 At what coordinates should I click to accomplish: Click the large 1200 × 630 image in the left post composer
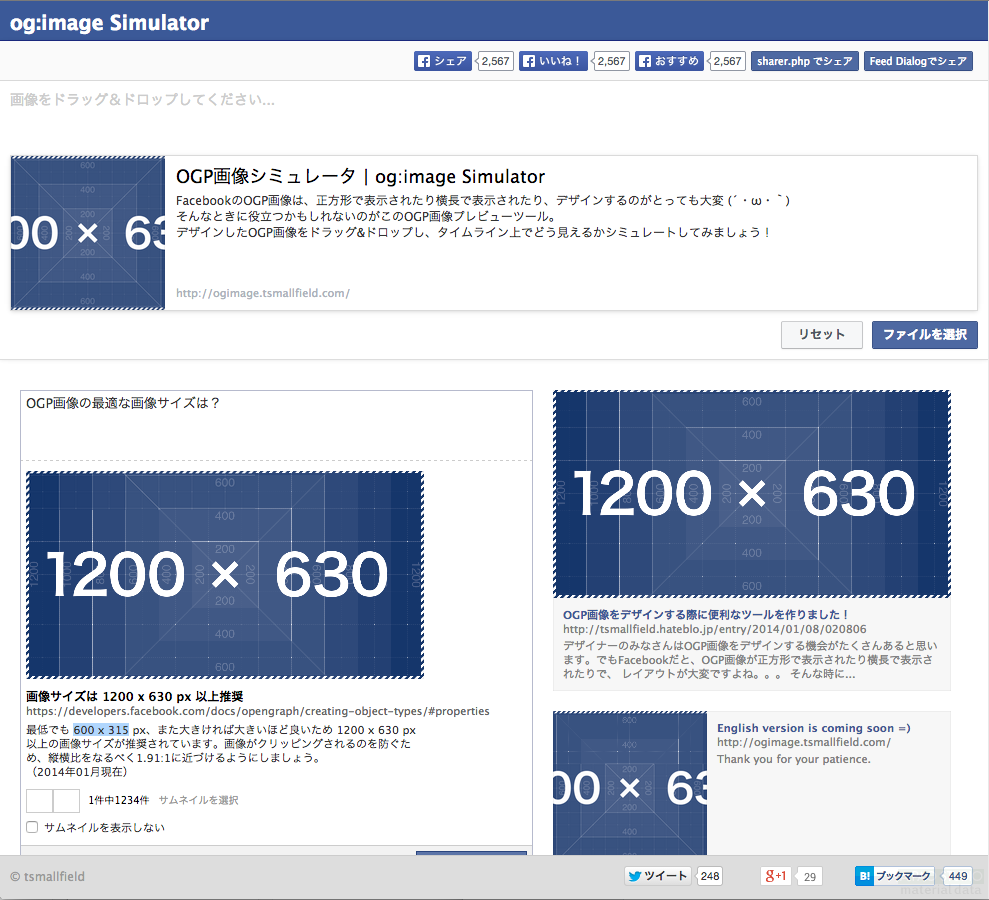[x=225, y=575]
